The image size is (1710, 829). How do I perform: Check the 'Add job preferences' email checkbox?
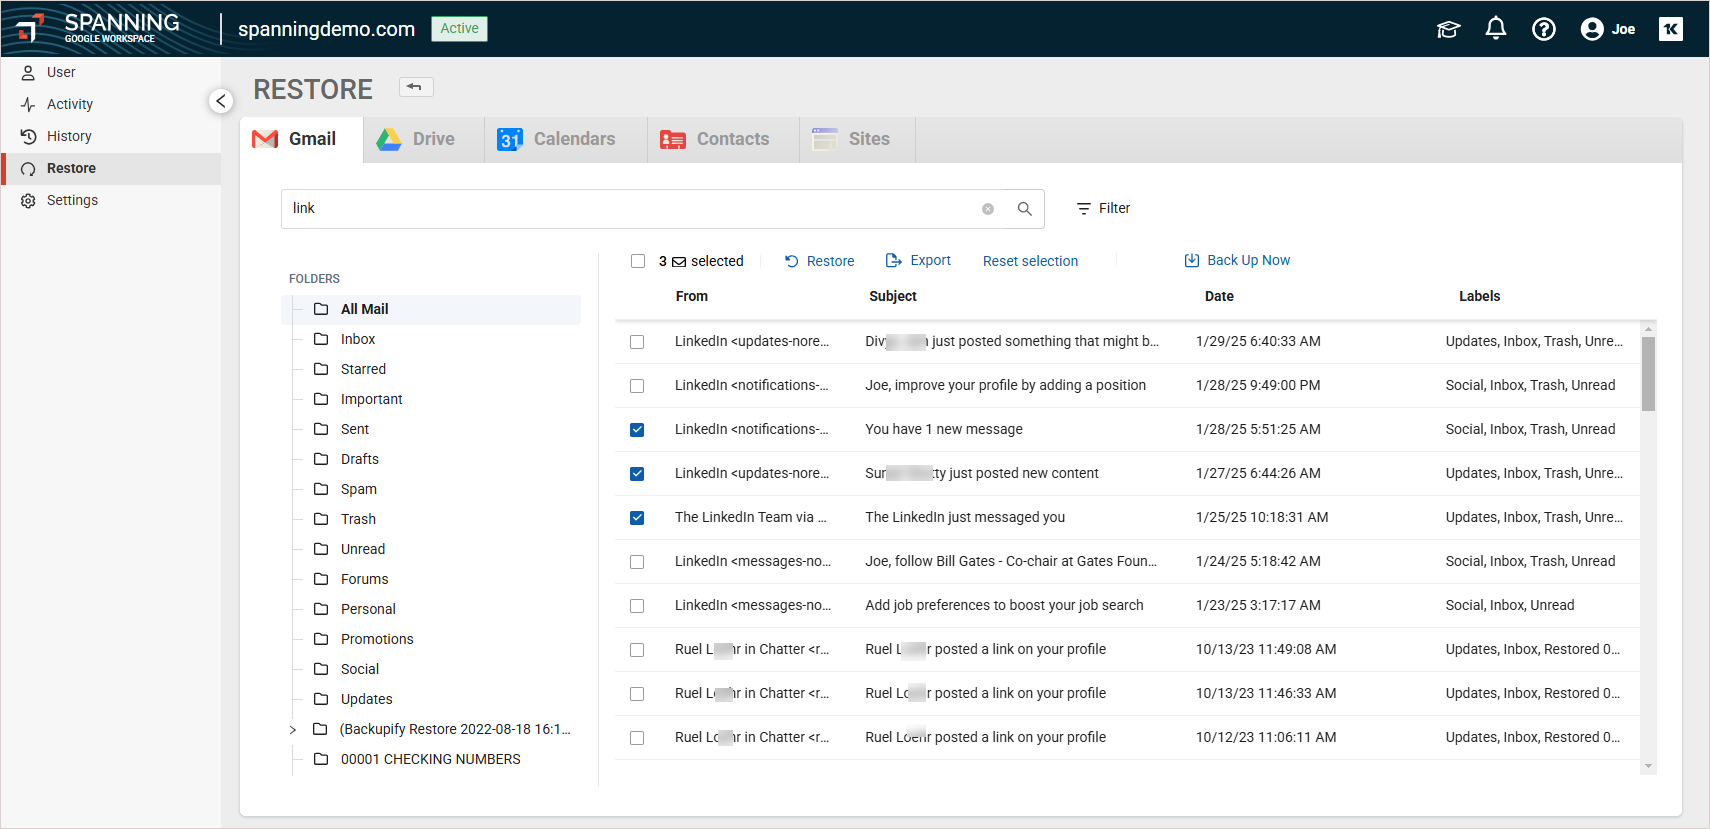point(637,606)
